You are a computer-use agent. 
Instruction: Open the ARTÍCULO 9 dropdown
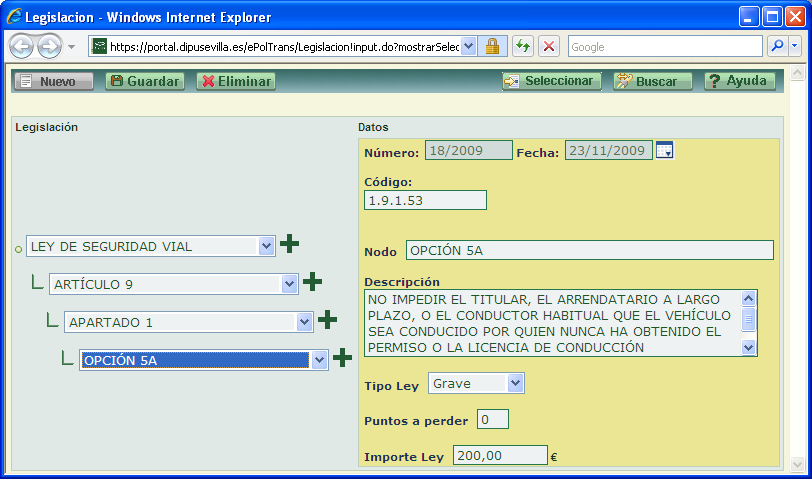tap(173, 284)
